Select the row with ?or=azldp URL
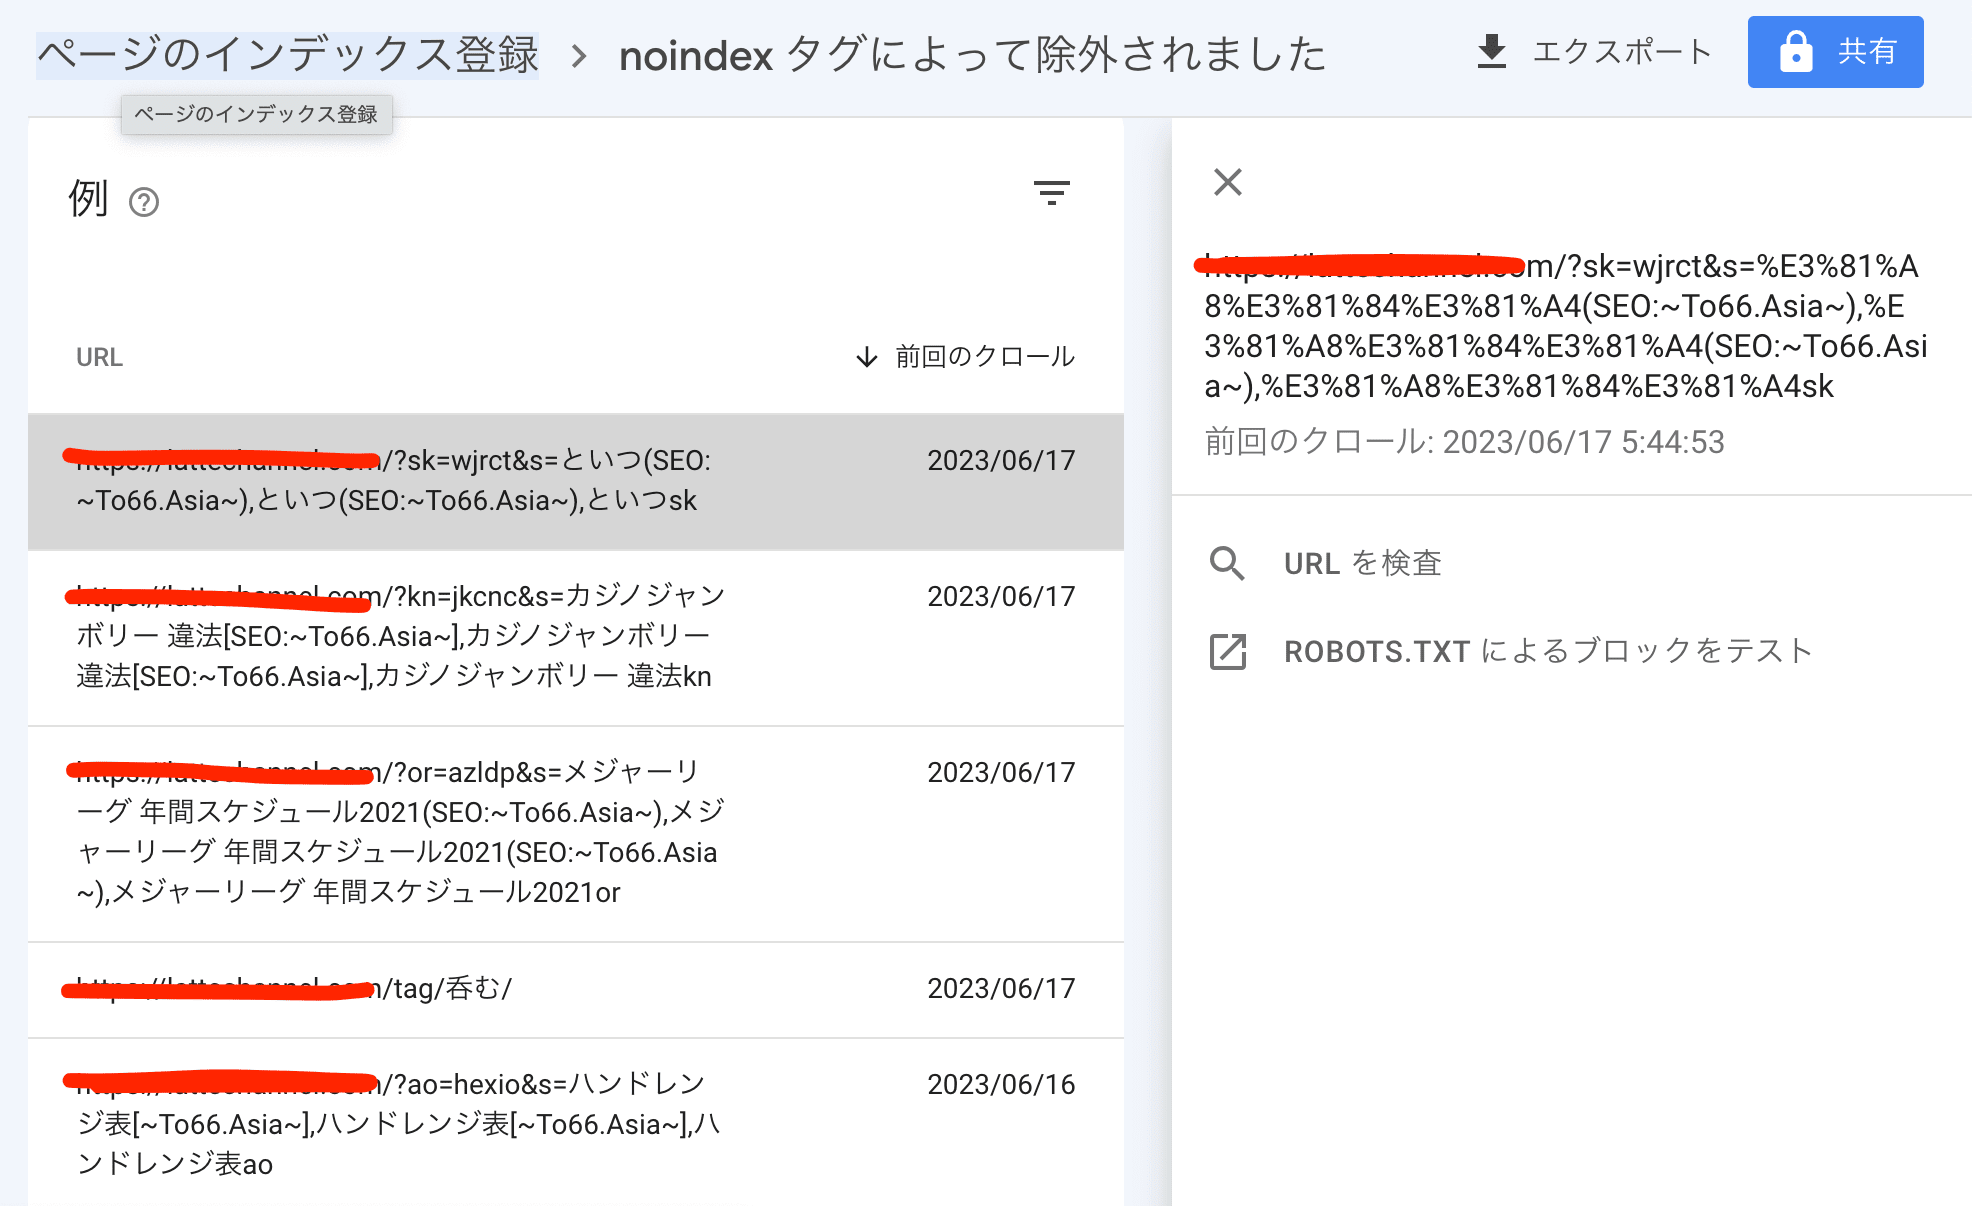This screenshot has height=1206, width=1972. tap(576, 833)
